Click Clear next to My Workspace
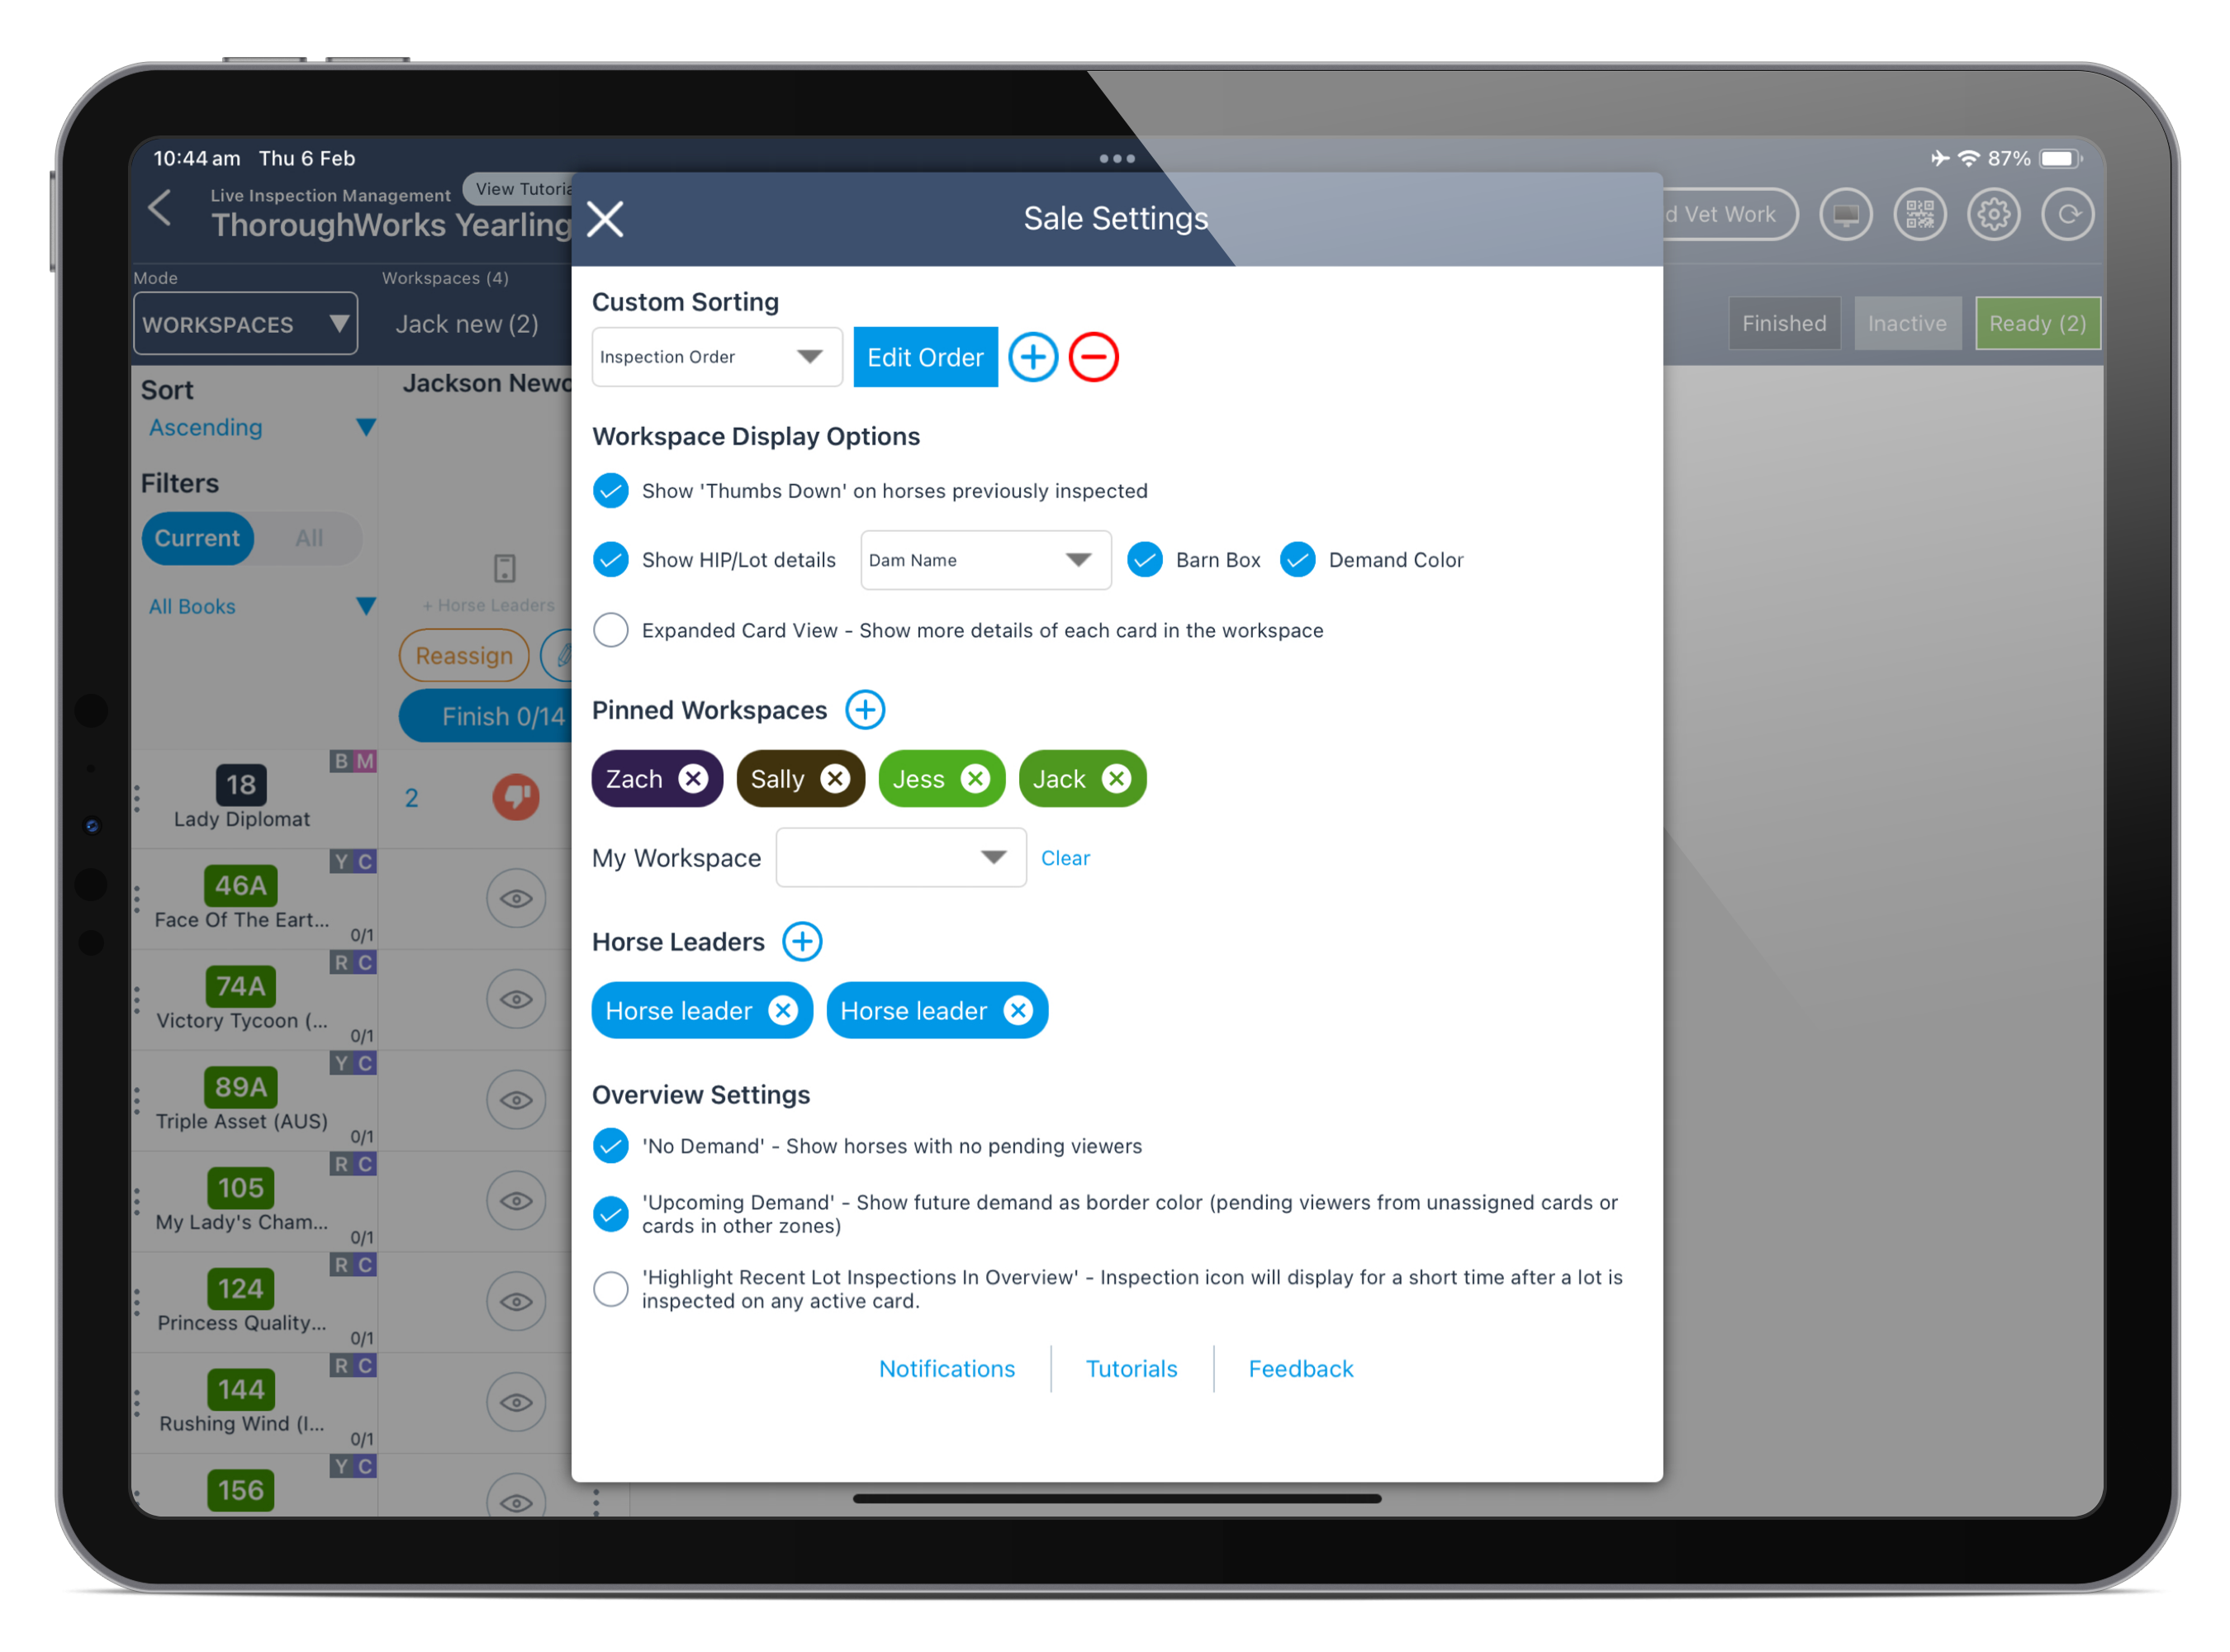 tap(1065, 857)
